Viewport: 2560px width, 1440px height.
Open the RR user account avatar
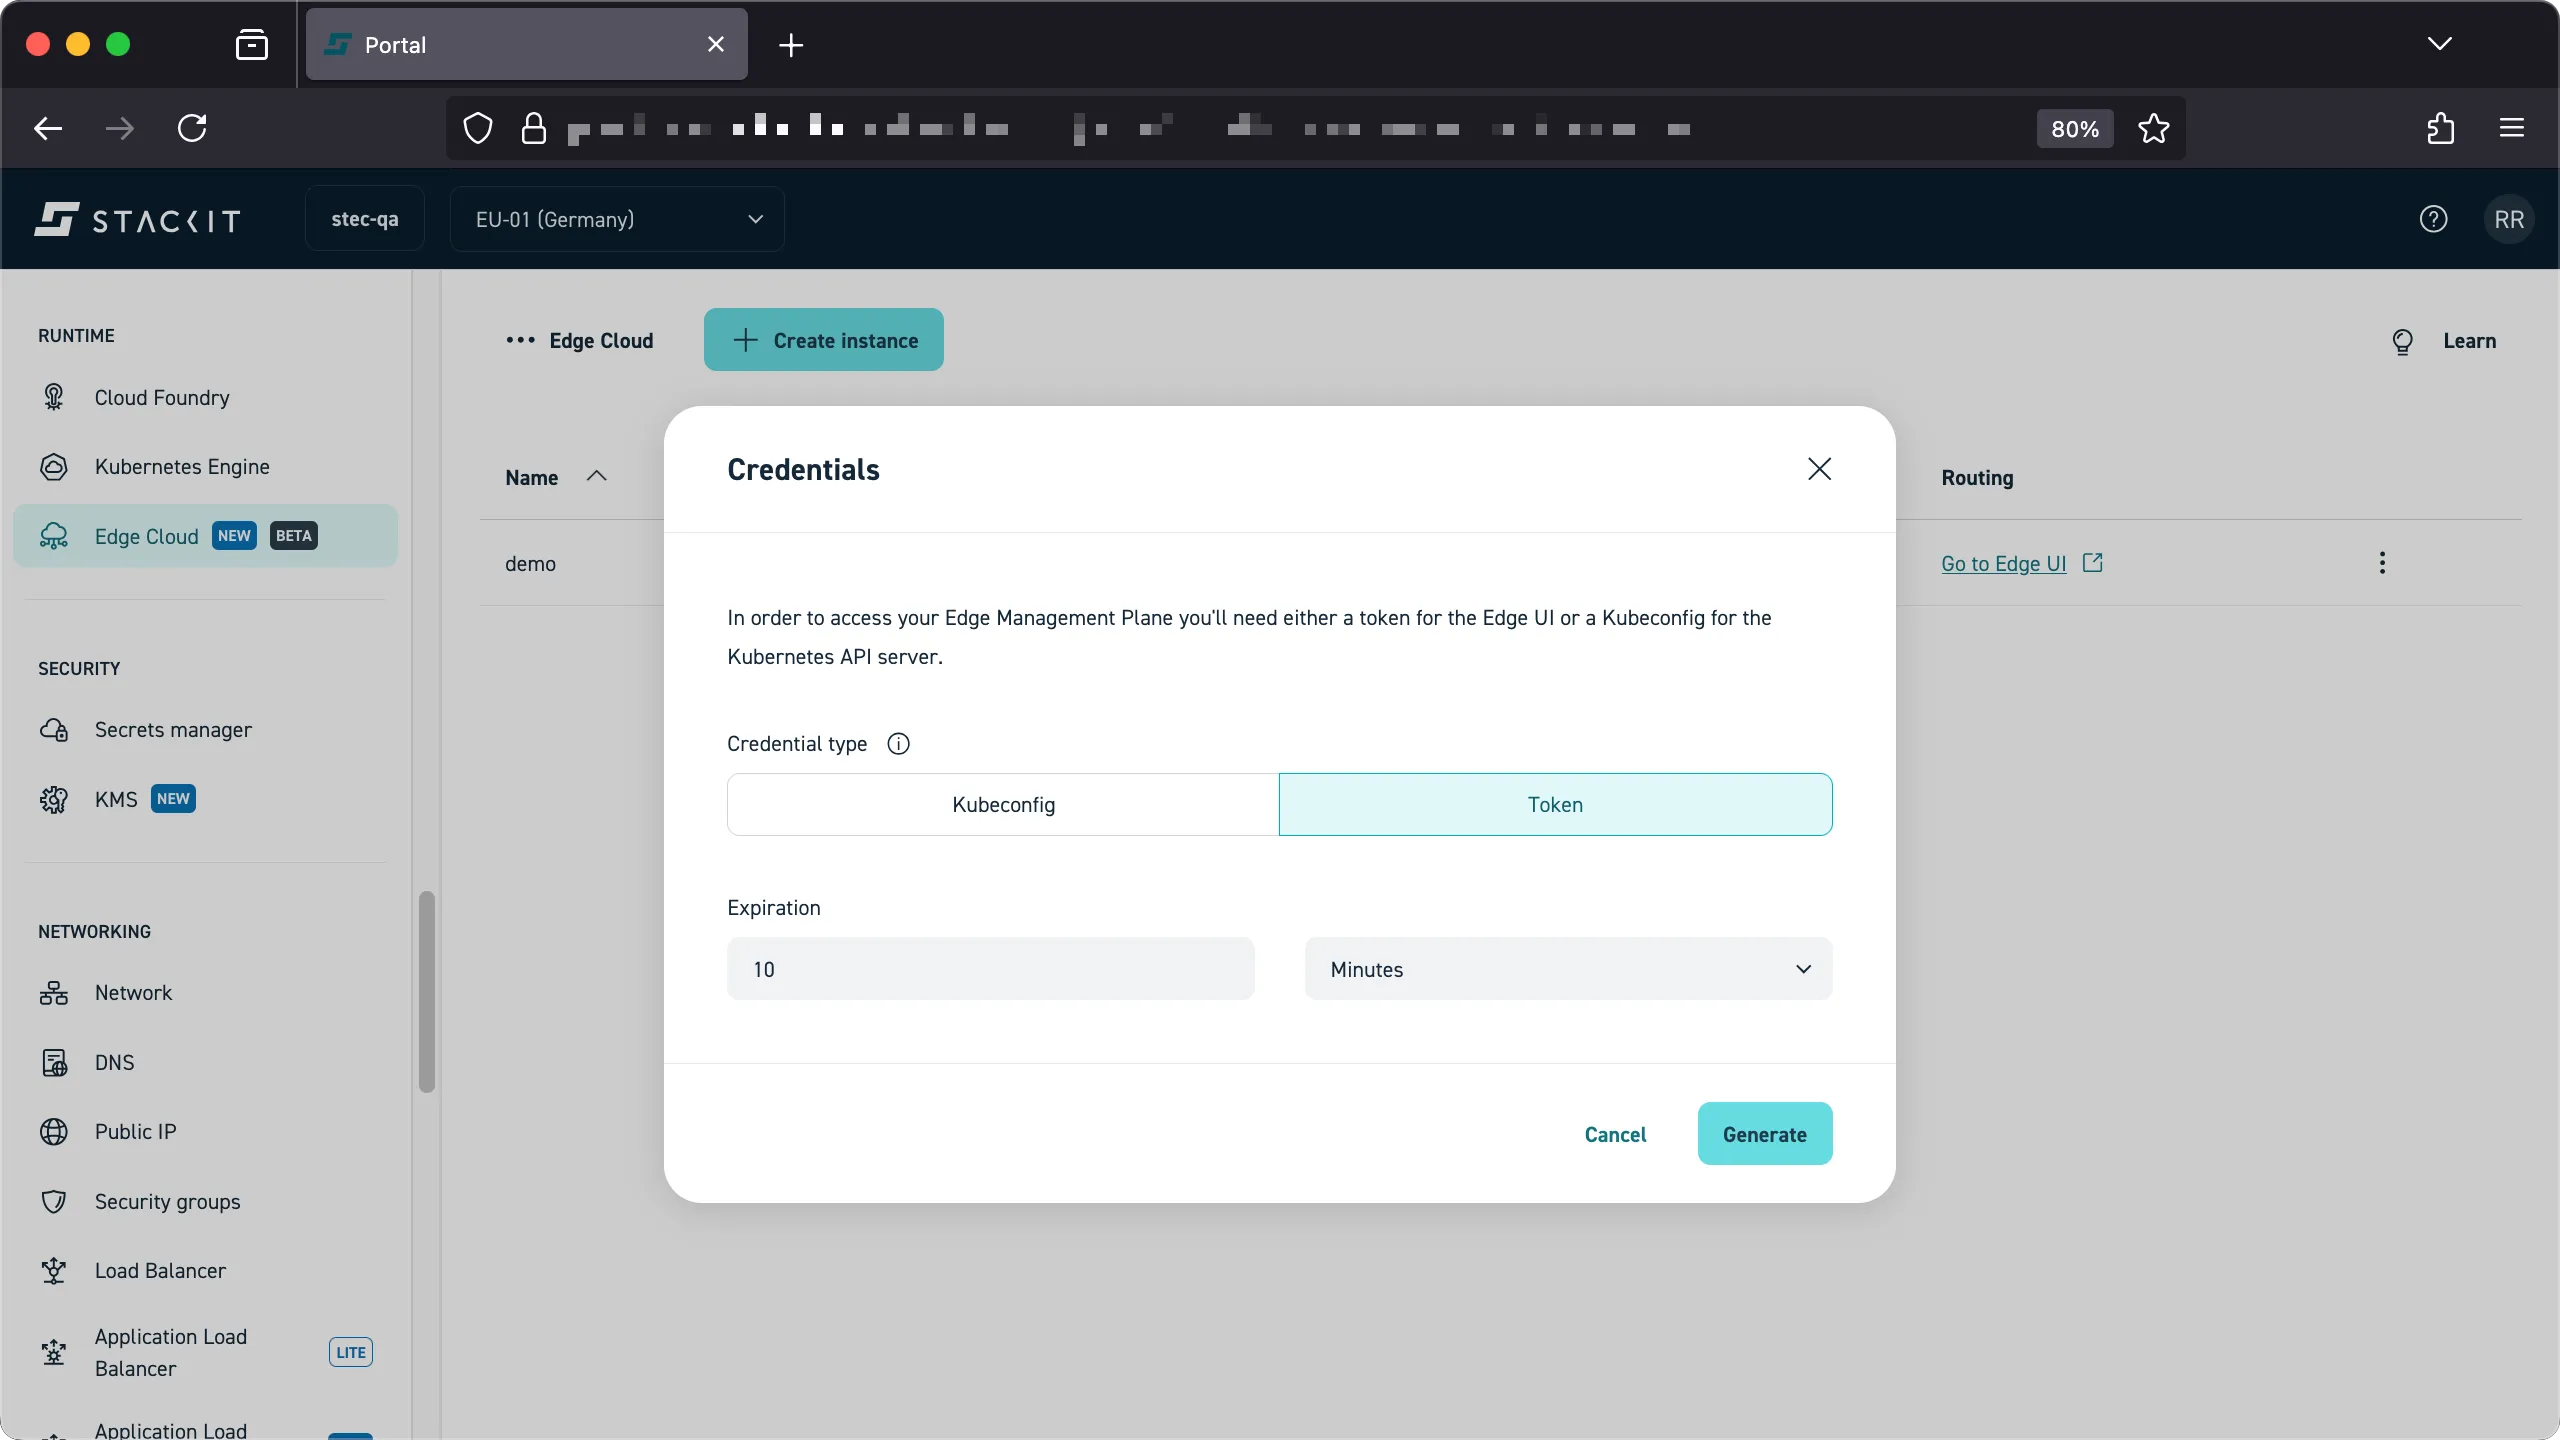pyautogui.click(x=2510, y=219)
